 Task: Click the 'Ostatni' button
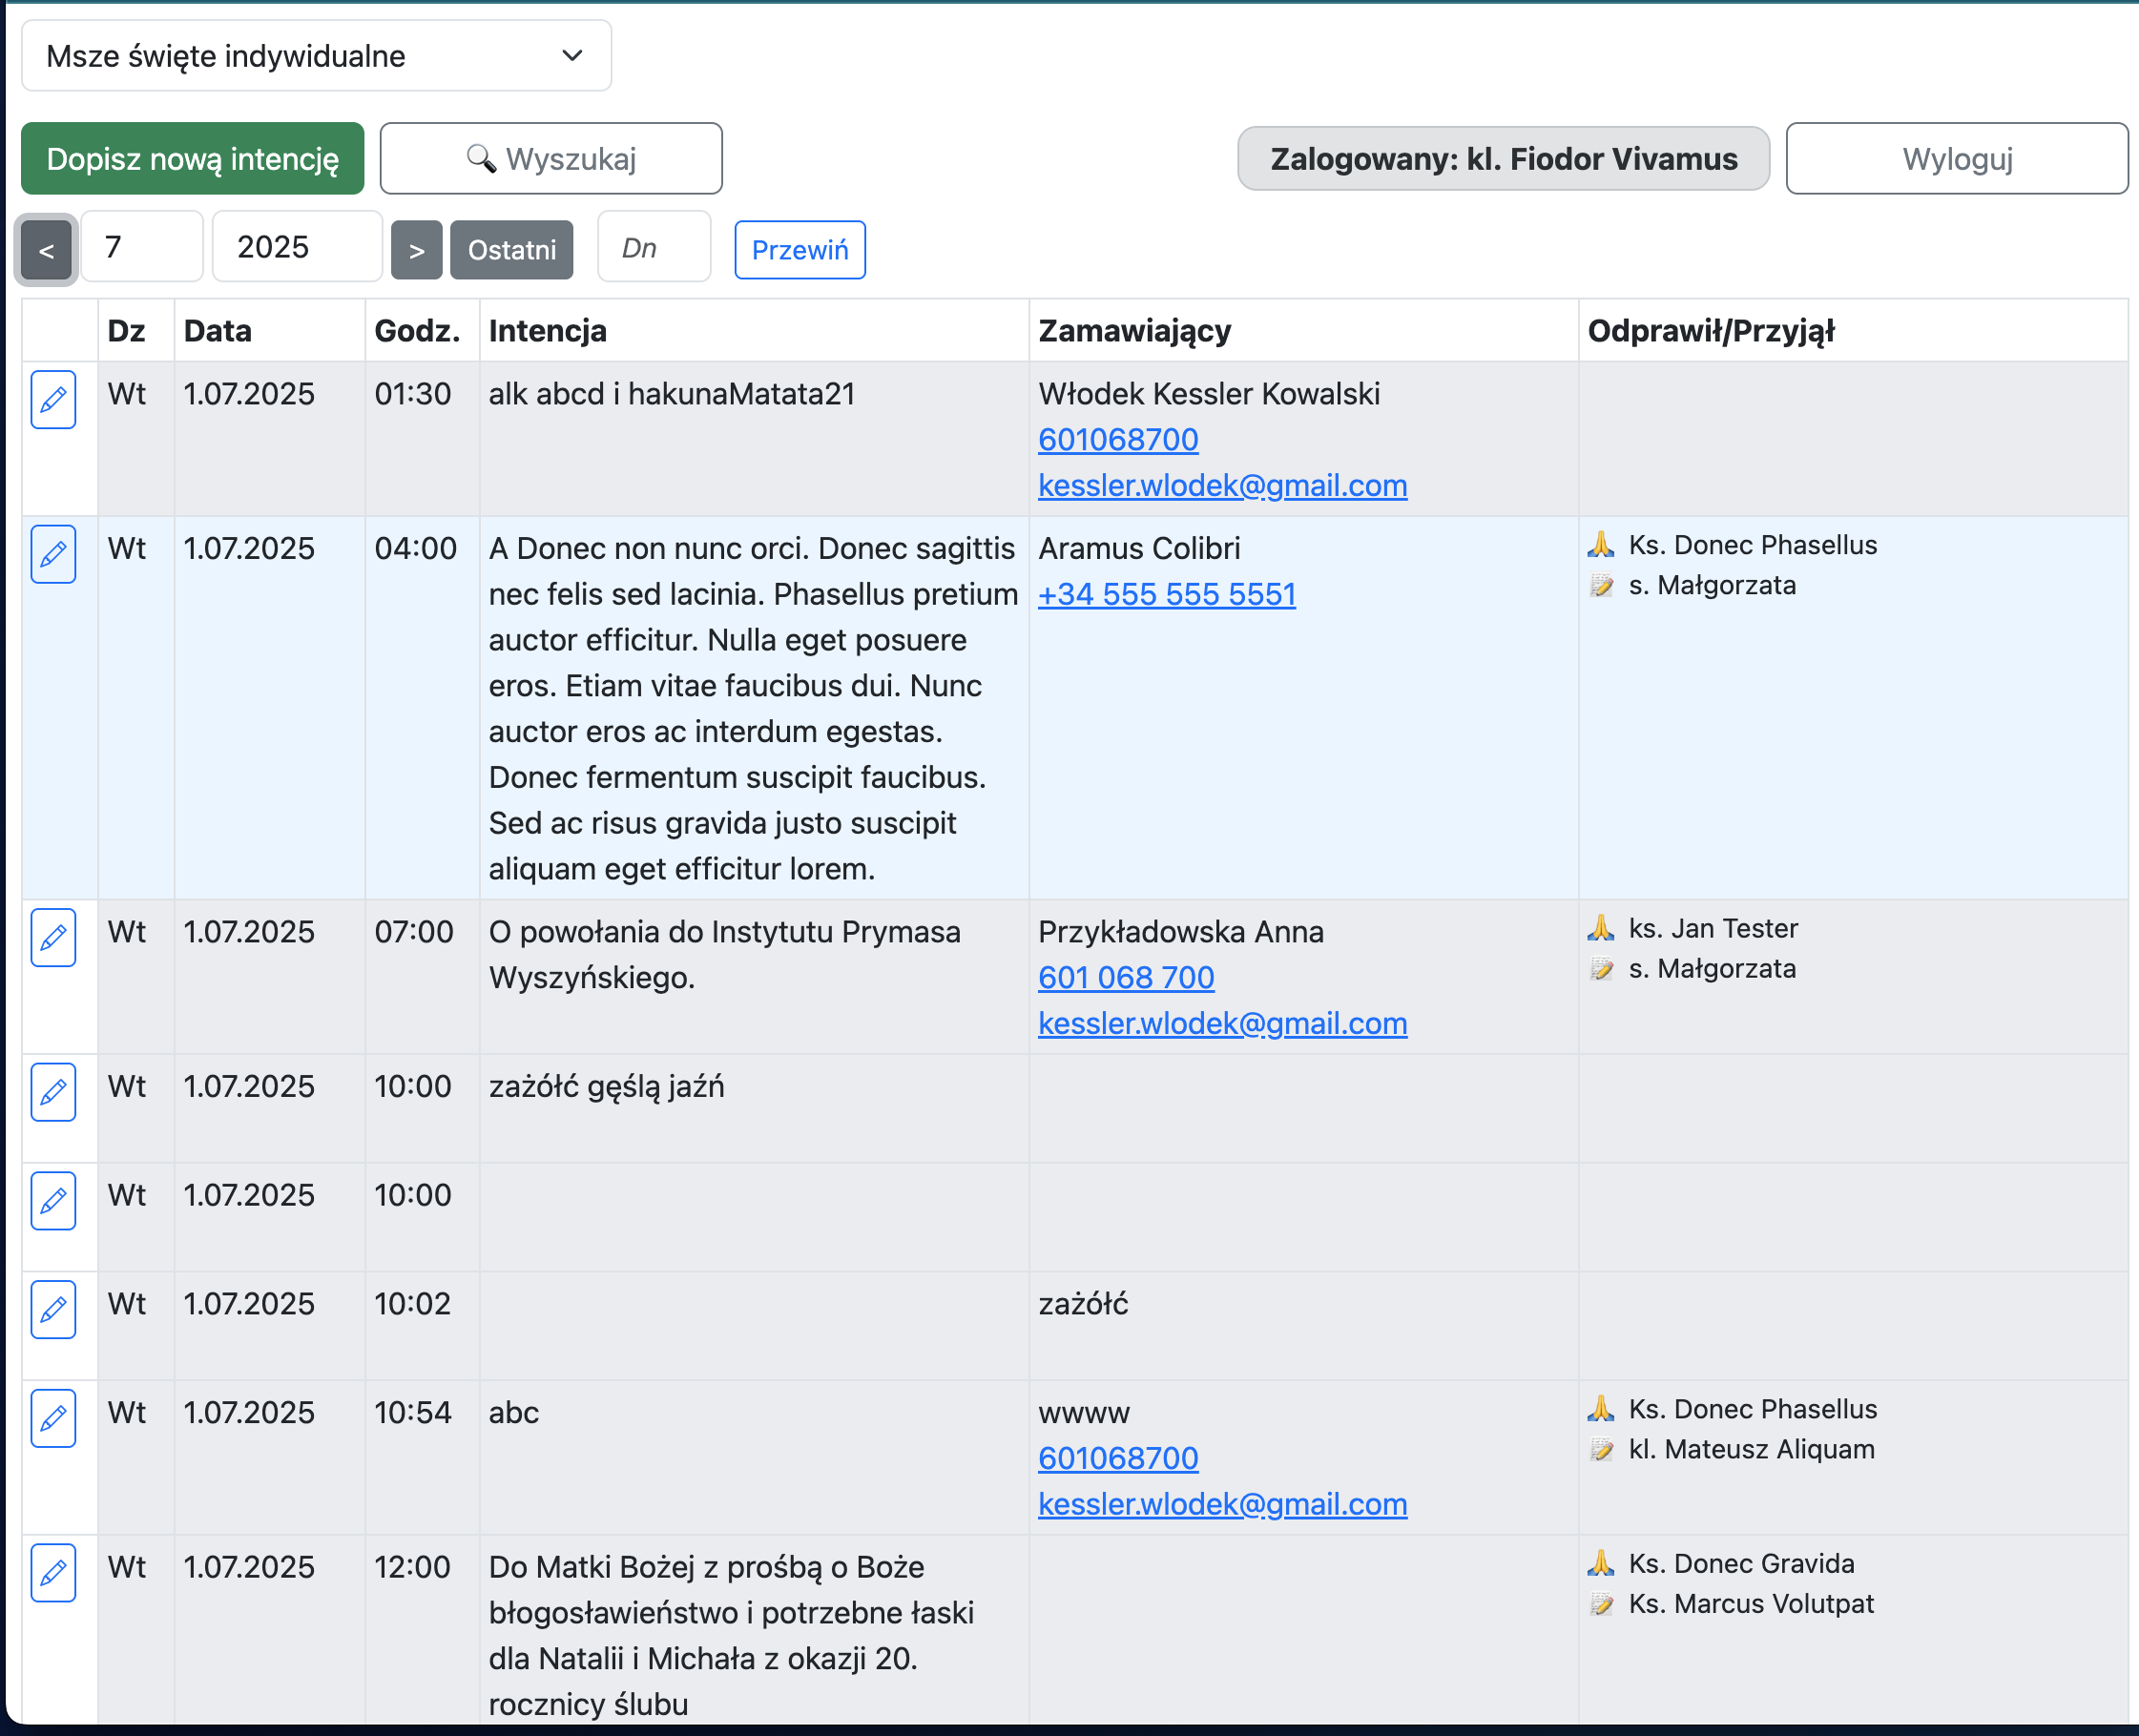pos(511,250)
